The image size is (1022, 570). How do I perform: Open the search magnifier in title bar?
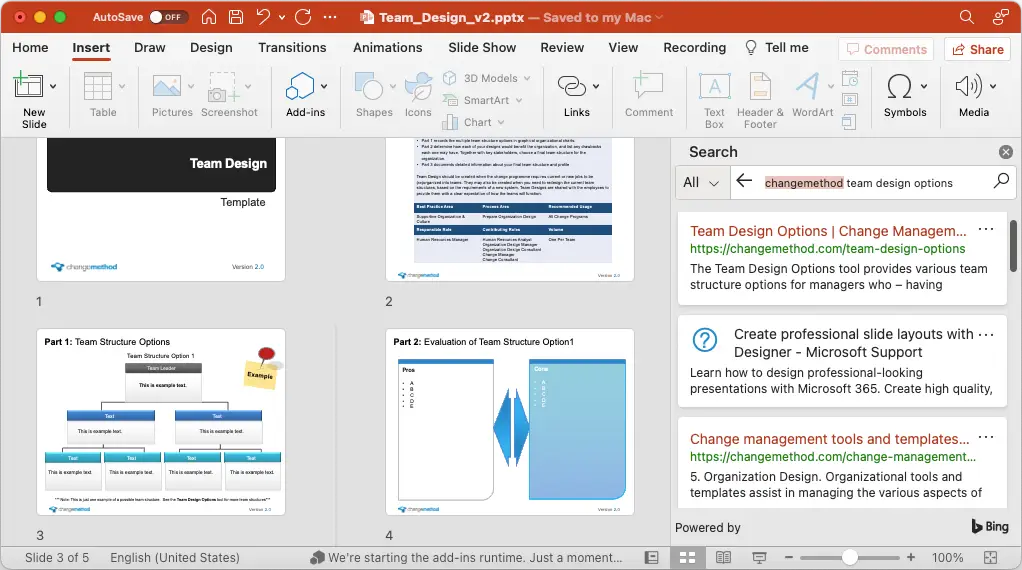point(967,17)
